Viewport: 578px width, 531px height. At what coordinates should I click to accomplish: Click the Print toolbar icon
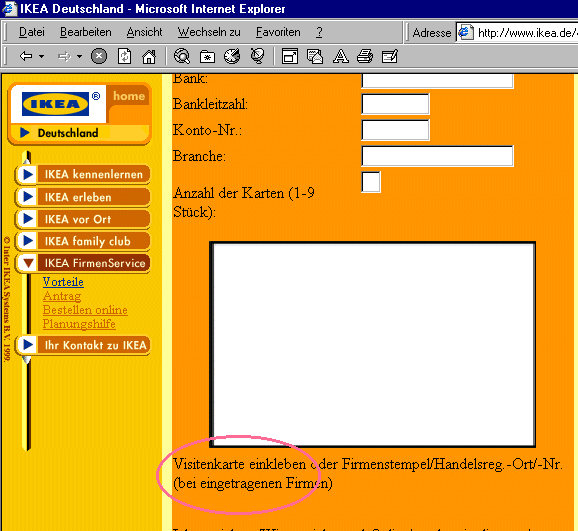click(x=365, y=56)
